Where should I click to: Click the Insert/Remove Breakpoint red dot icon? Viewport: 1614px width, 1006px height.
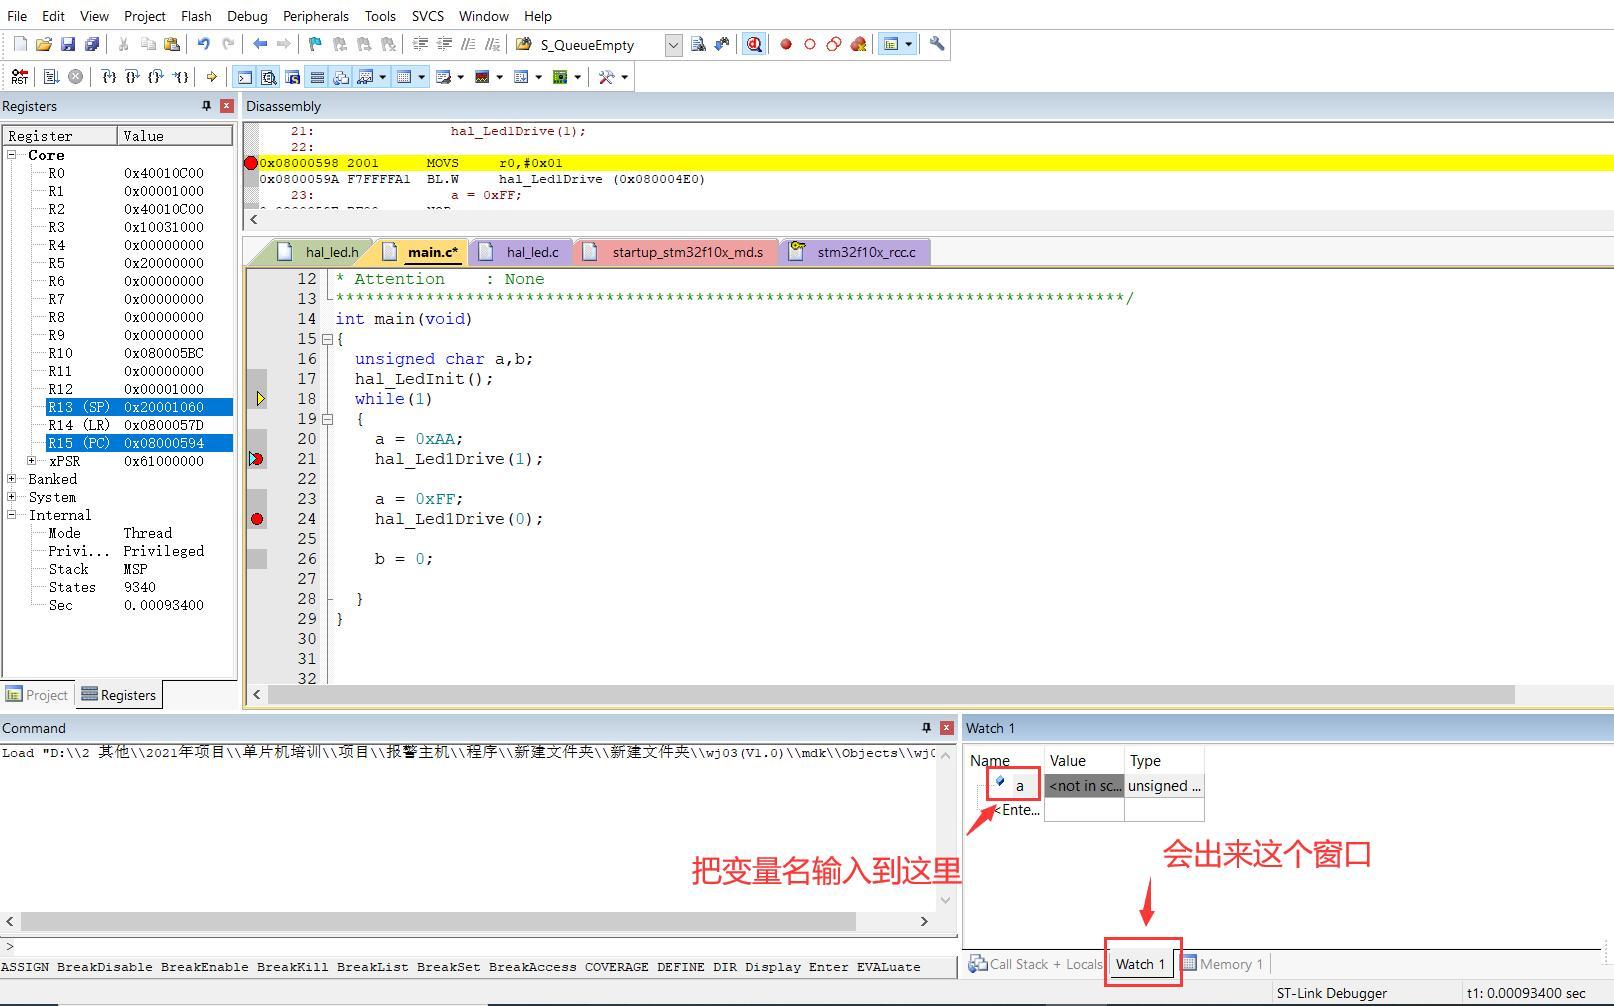tap(786, 44)
